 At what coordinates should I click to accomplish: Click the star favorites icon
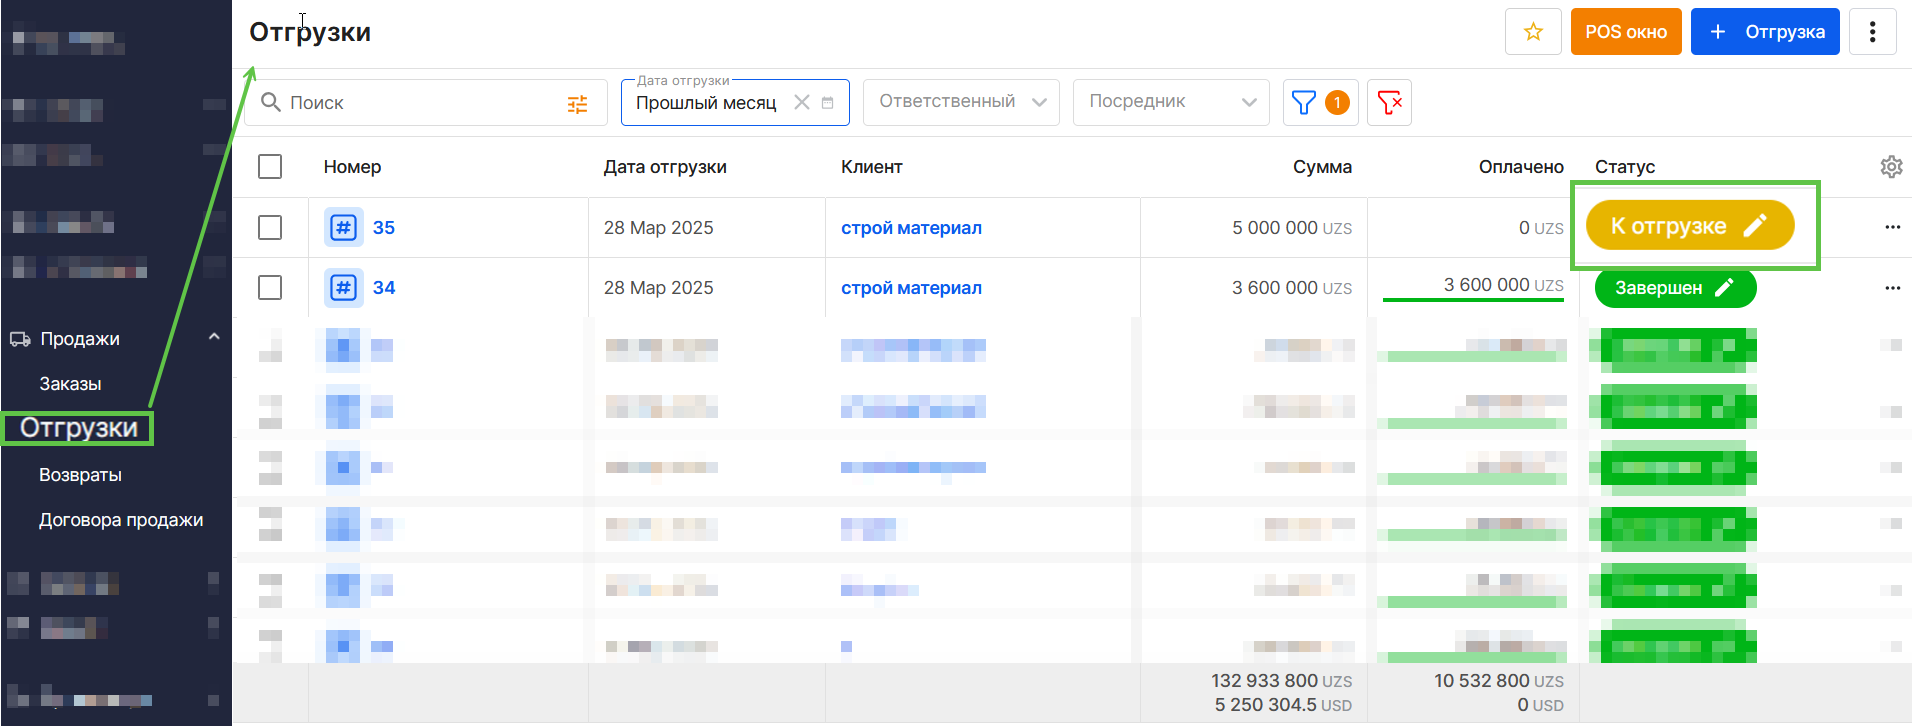(x=1532, y=32)
